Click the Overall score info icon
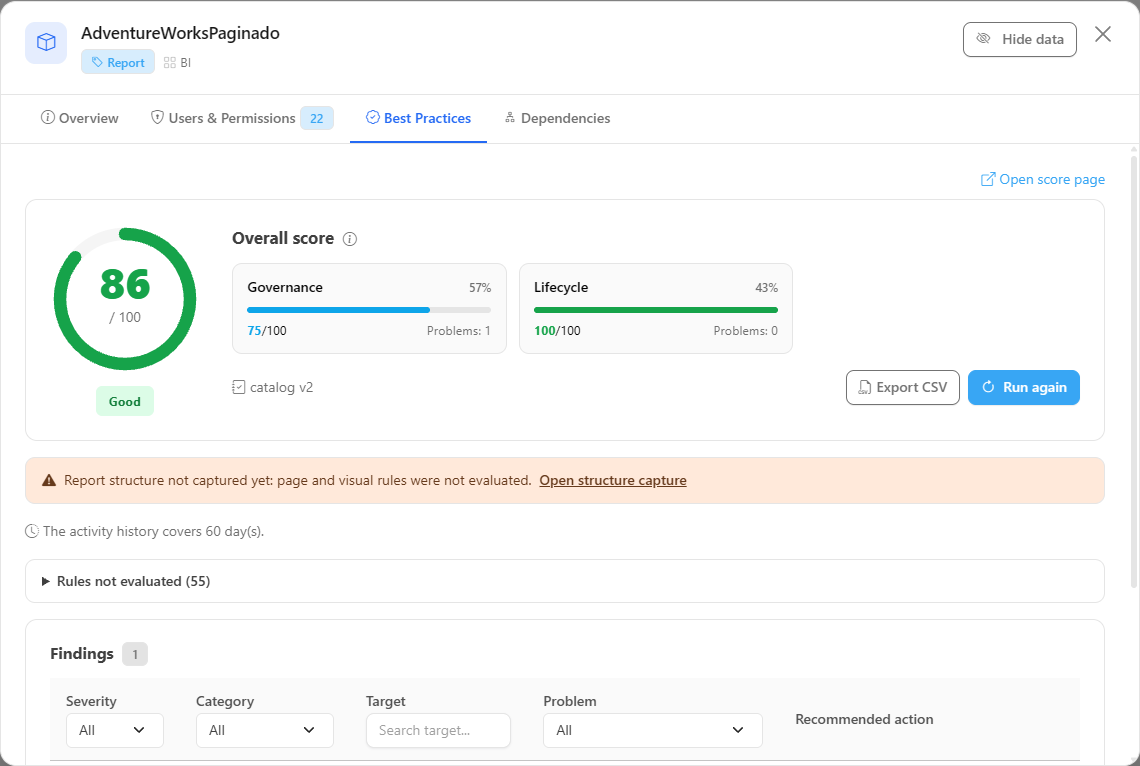 [x=350, y=239]
